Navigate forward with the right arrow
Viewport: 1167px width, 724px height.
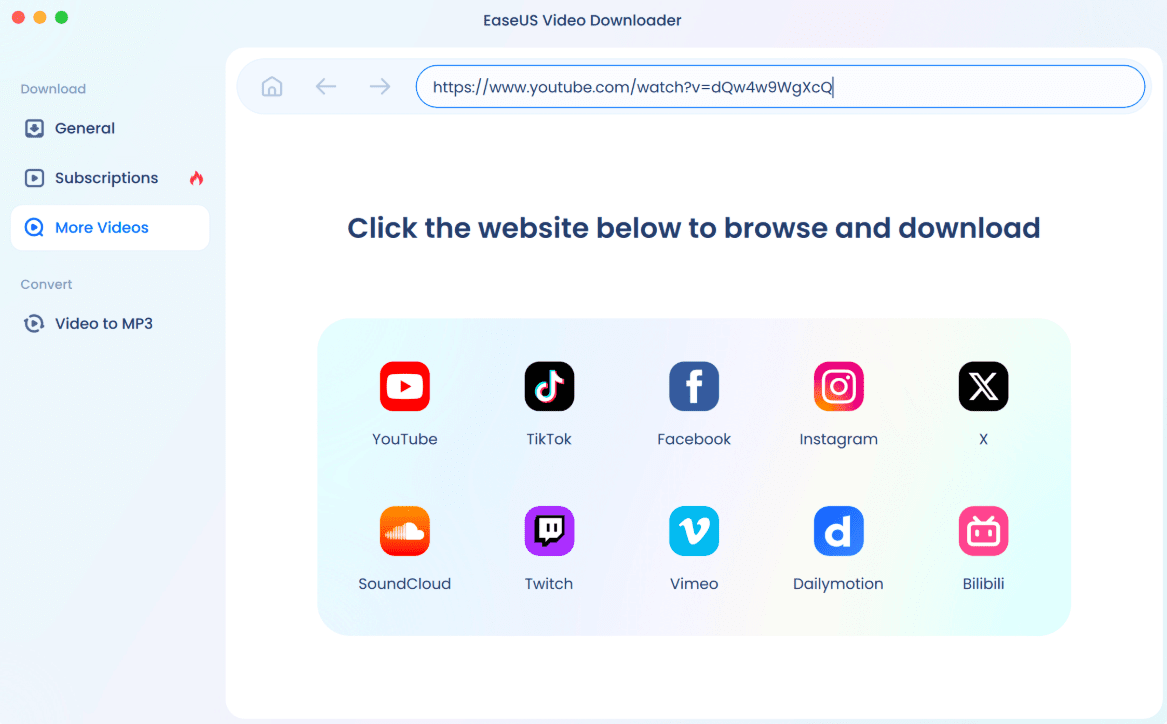(380, 87)
